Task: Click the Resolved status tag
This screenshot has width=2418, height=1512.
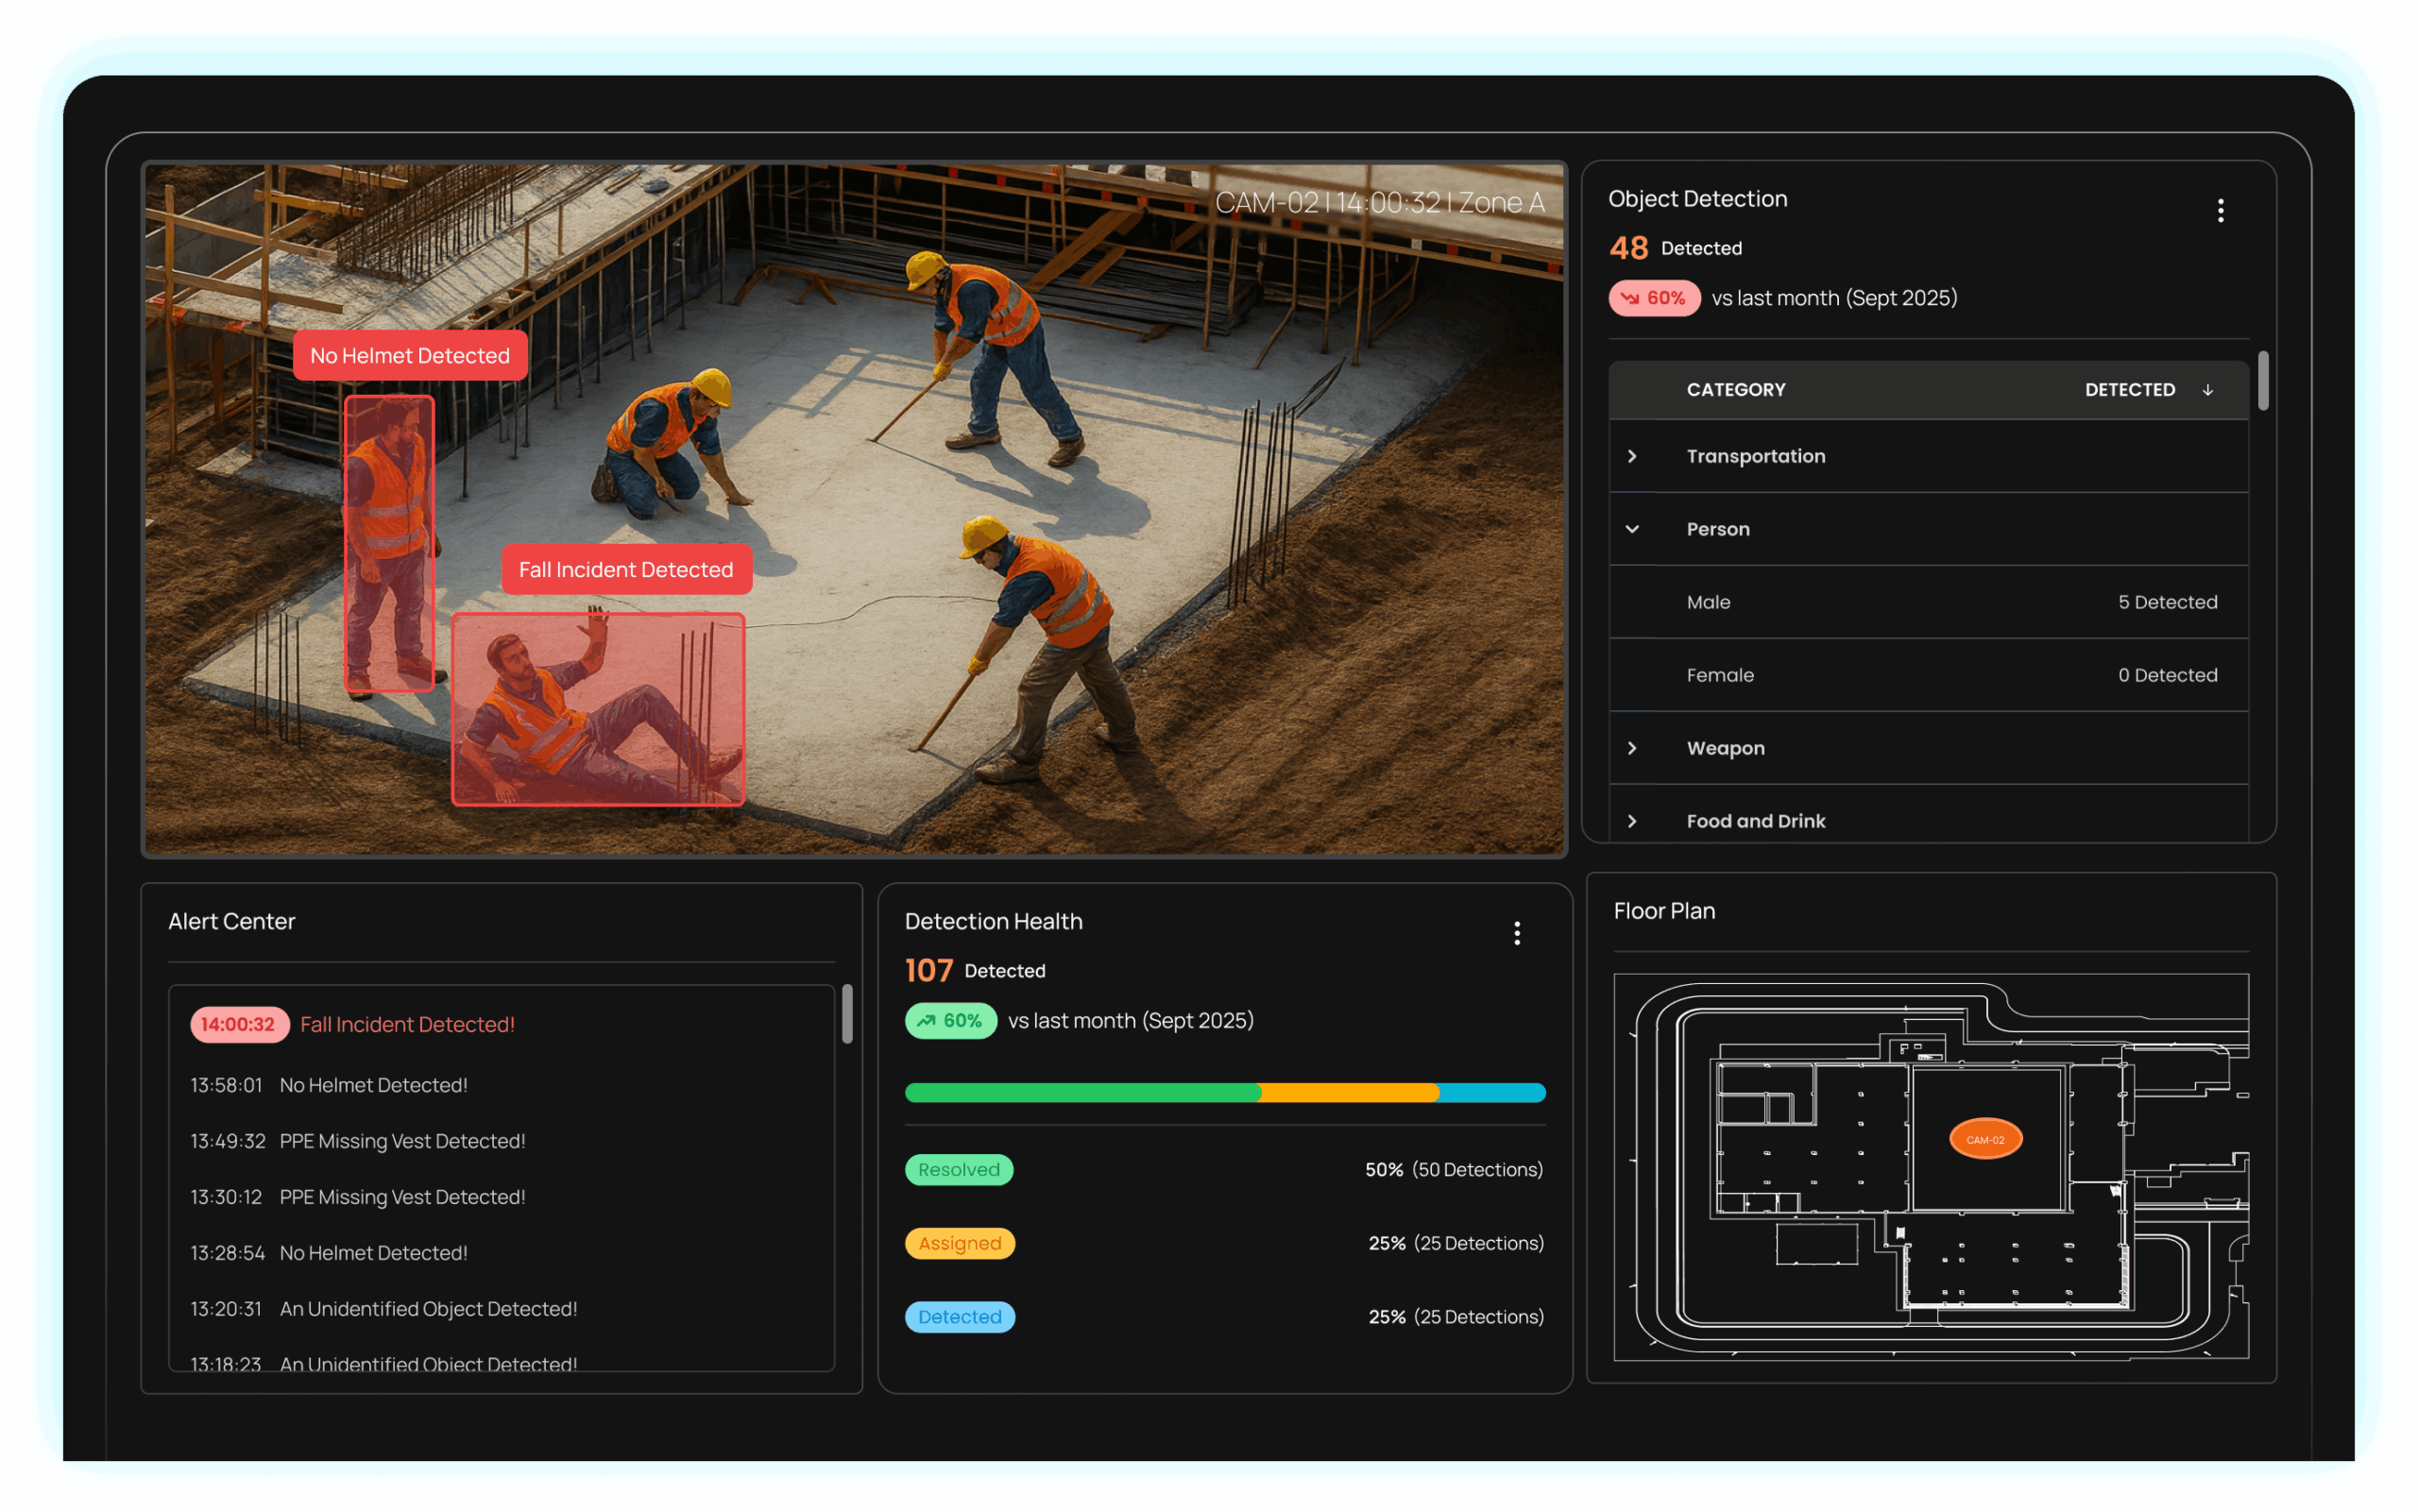Action: 958,1170
